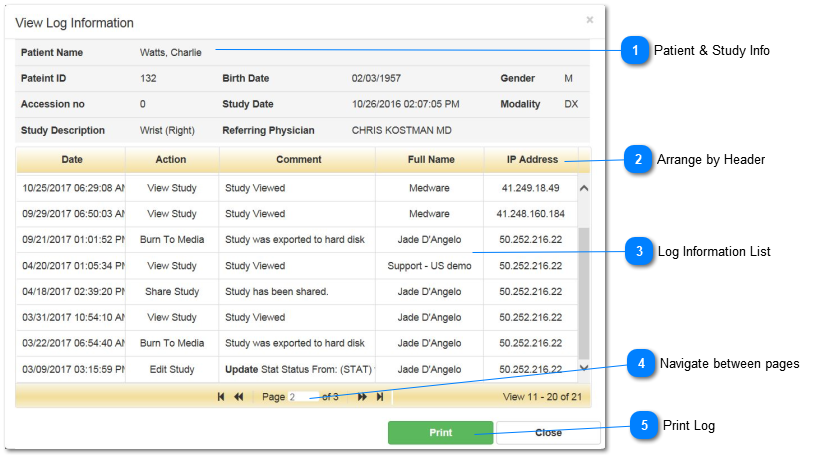
Task: Click IP address 41.249.18.49
Action: [x=530, y=188]
